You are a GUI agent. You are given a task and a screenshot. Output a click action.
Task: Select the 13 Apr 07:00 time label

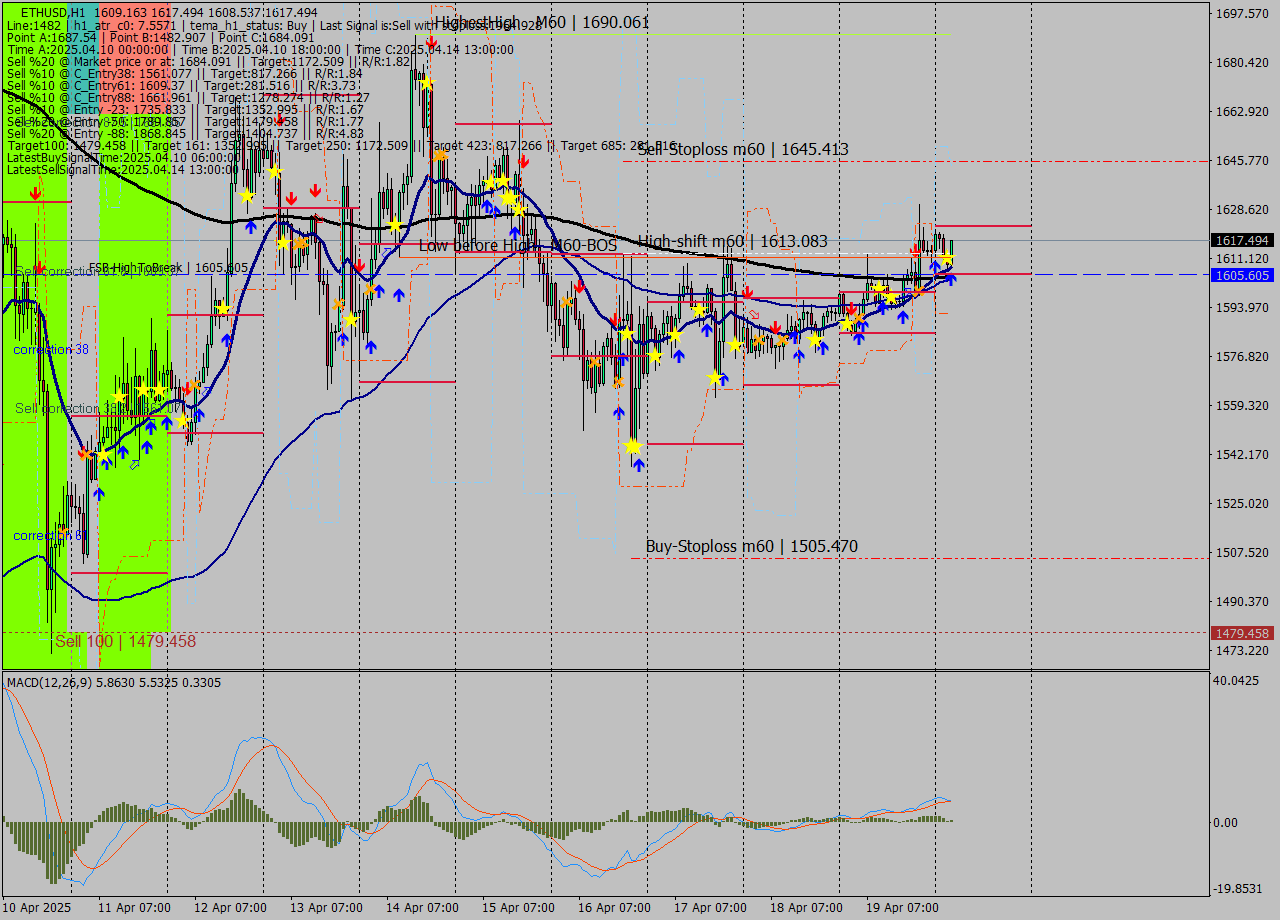[x=326, y=908]
